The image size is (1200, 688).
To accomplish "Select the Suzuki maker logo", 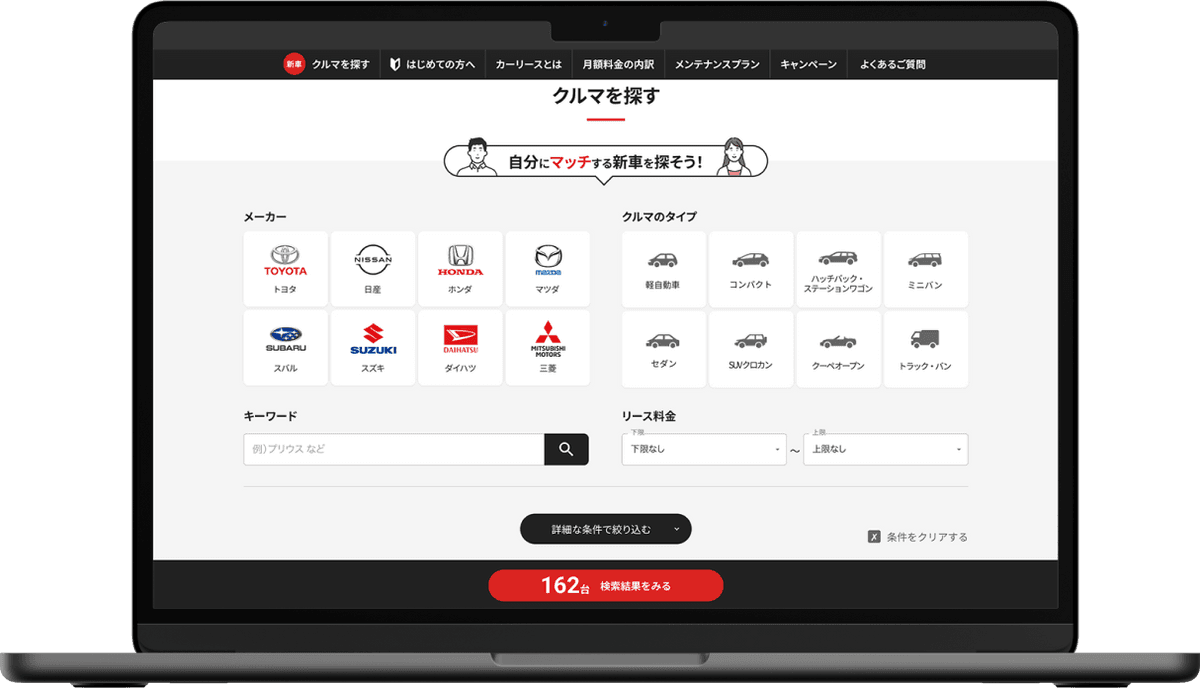I will point(373,339).
